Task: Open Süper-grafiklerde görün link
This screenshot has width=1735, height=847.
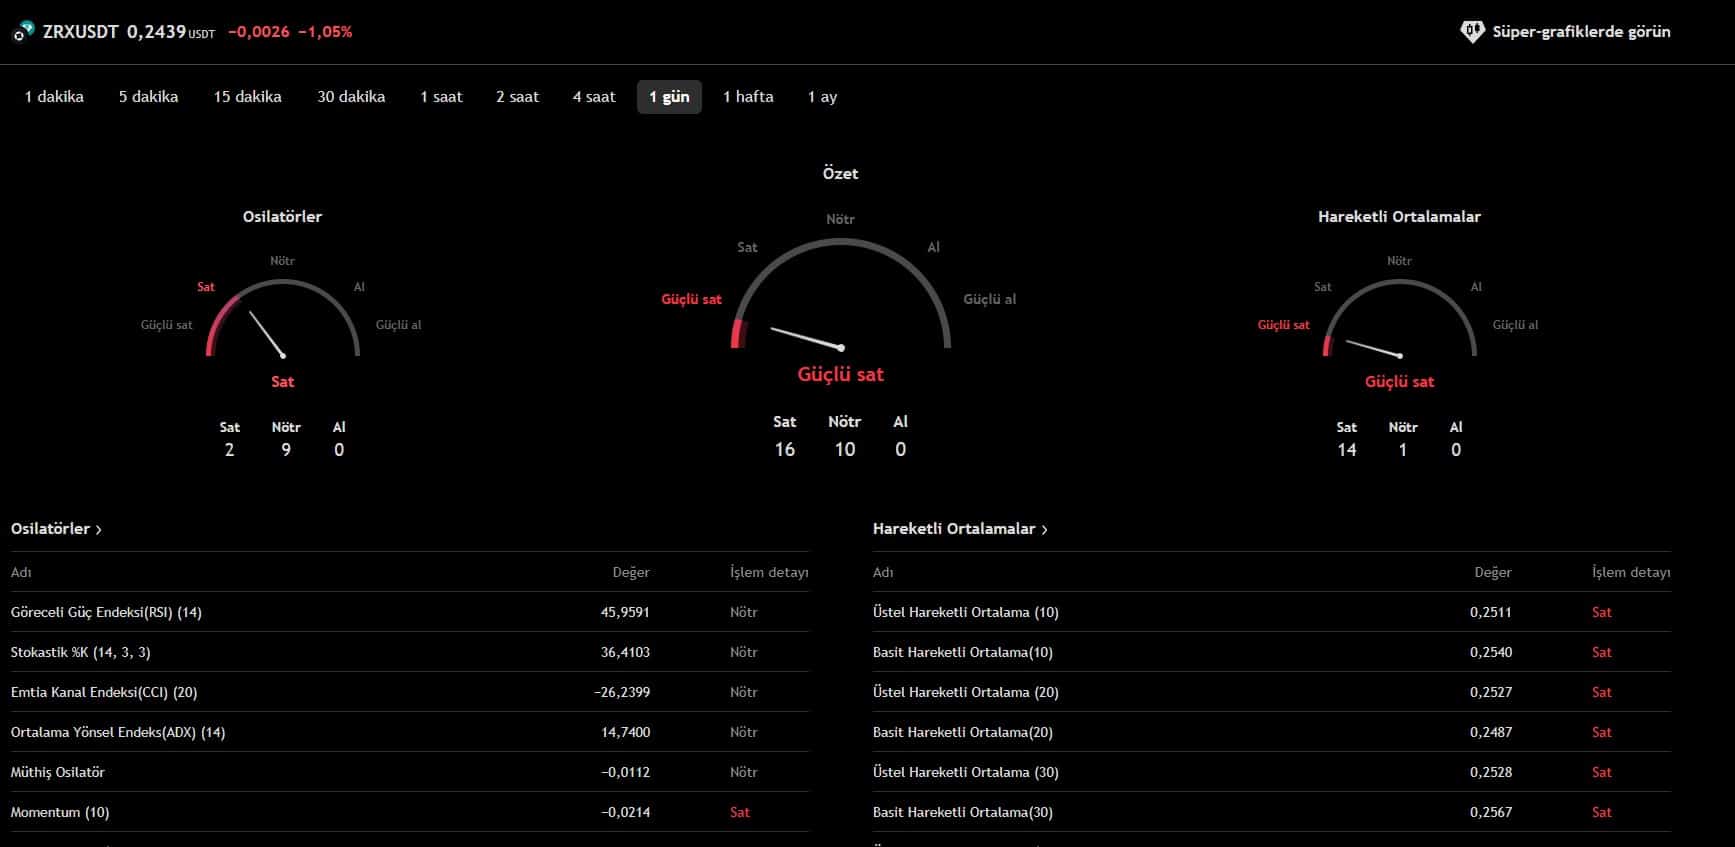Action: point(1581,32)
